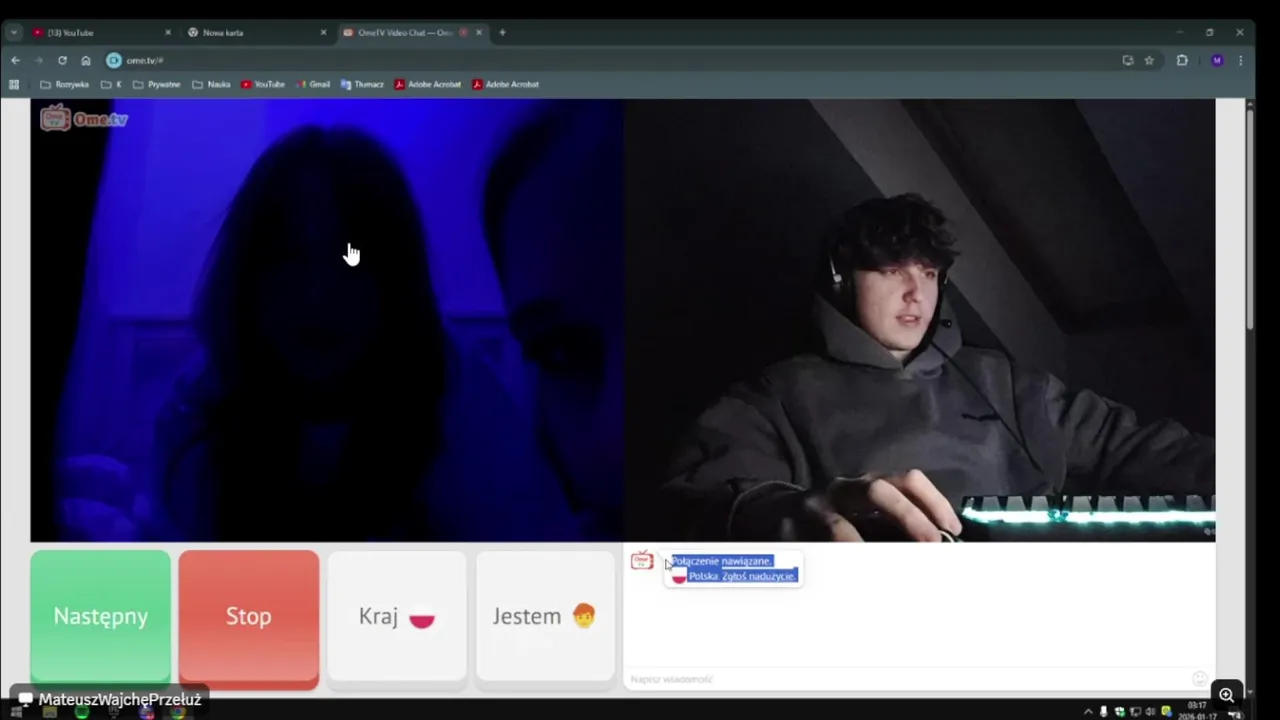
Task: Bookmark this page with the star icon
Action: pos(1149,60)
